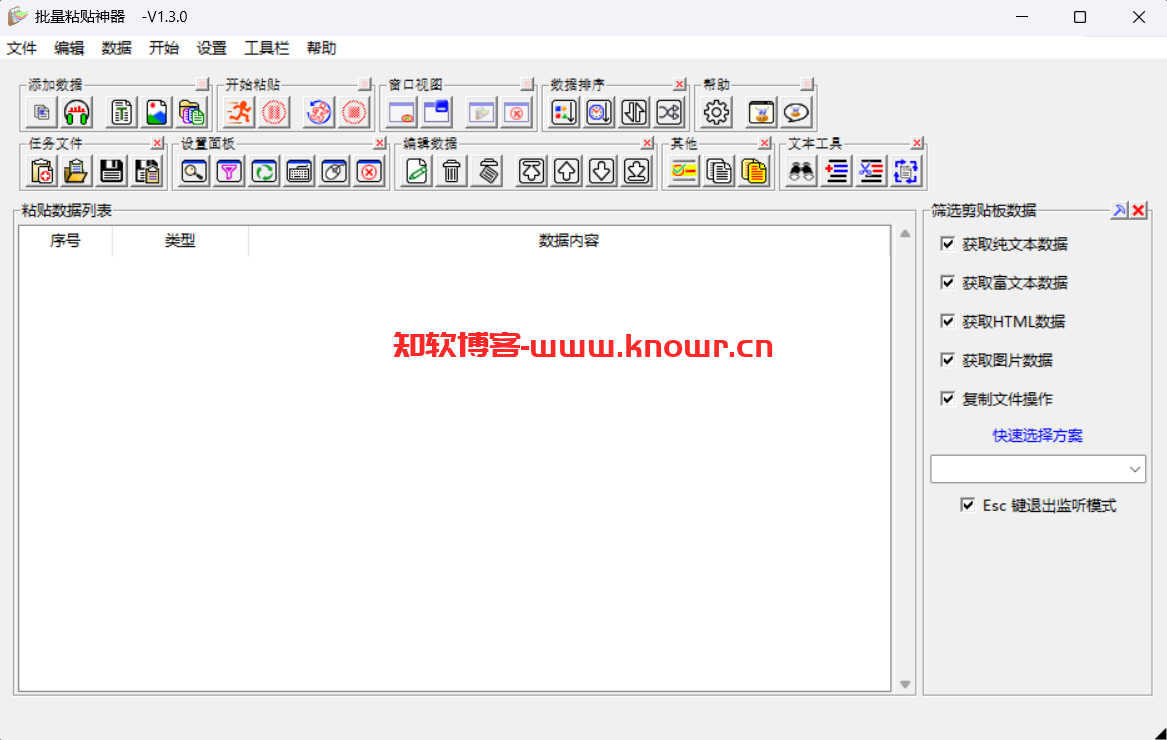Image resolution: width=1167 pixels, height=740 pixels.
Task: Click the green circular arrows panel icon
Action: click(x=264, y=171)
